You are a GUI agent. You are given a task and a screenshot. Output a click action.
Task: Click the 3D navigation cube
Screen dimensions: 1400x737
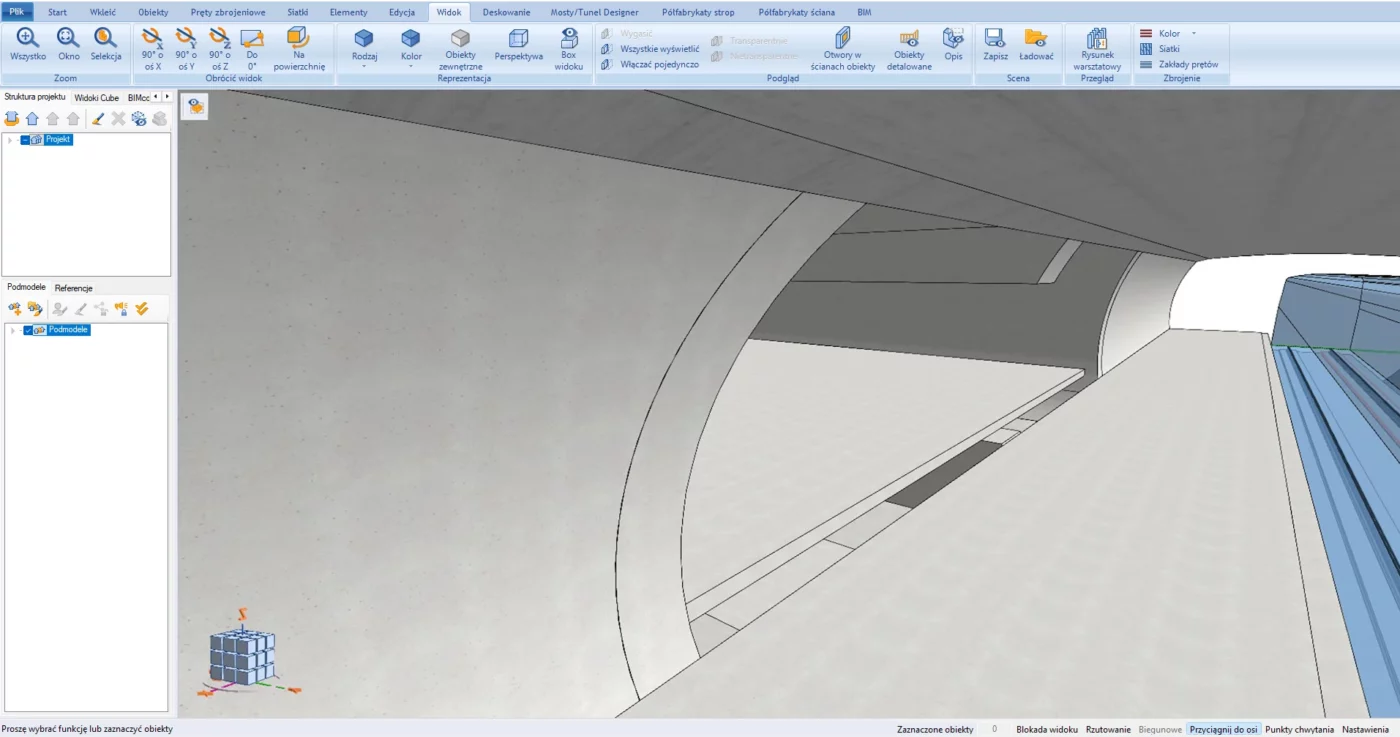coord(242,656)
